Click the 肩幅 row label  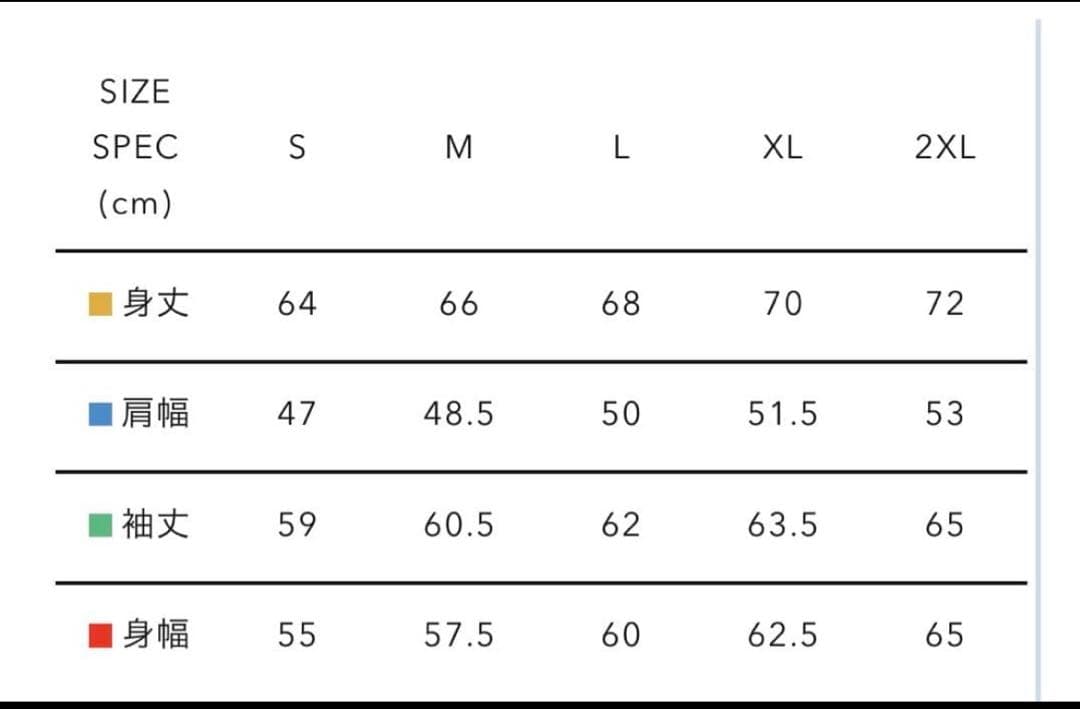[155, 413]
